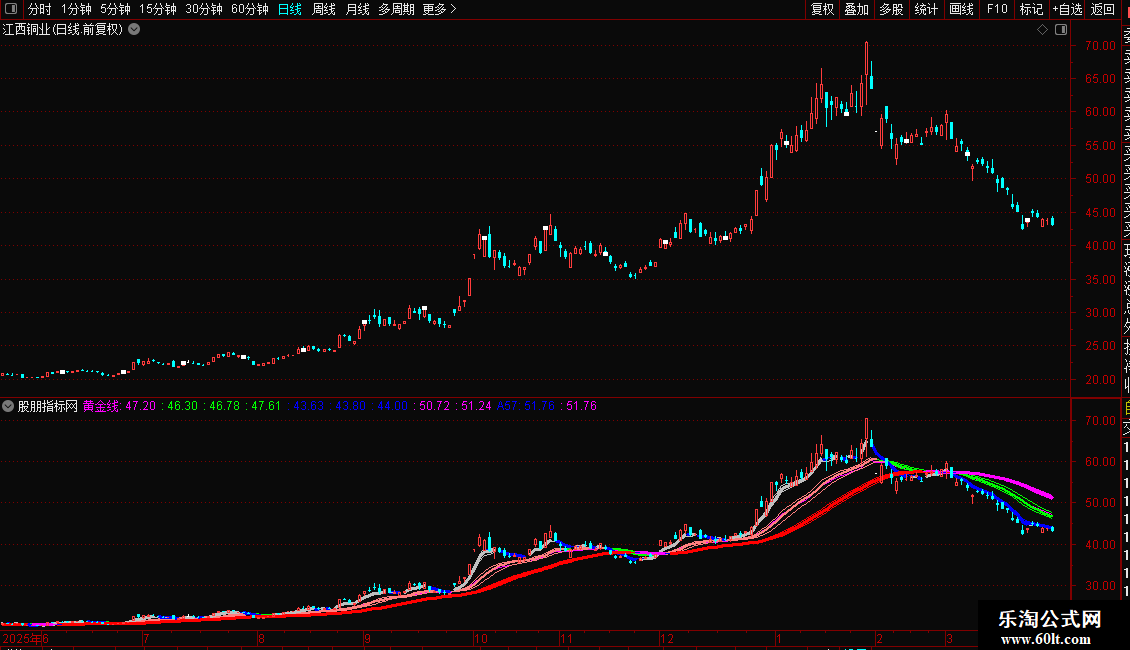1130x650 pixels.
Task: Click the 江西铜业(日线.前复权) chart title
Action: coord(63,30)
